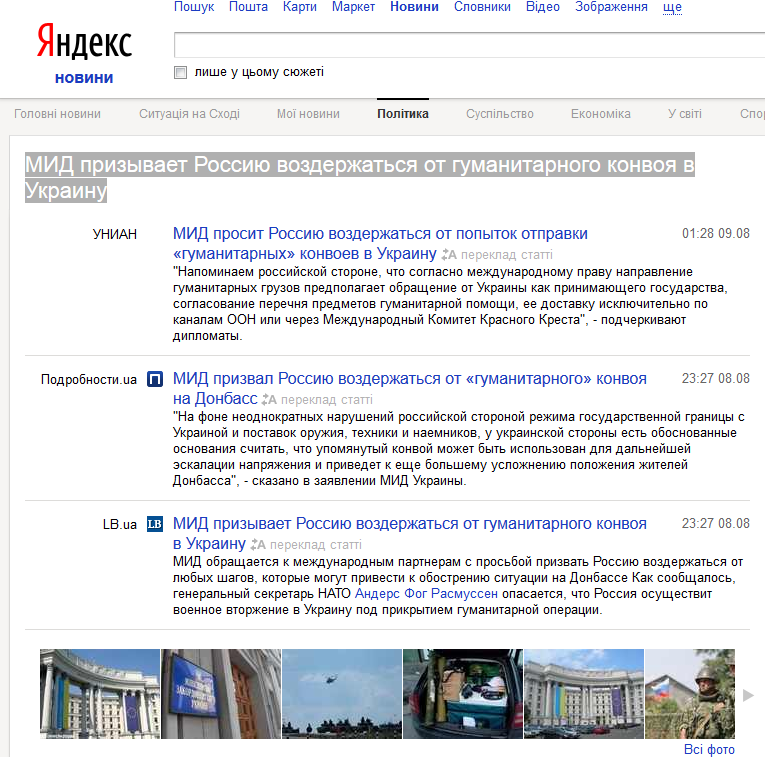Viewport: 765px width, 757px height.
Task: Click LB.ua timestamp 23:27 08.08
Action: pos(716,523)
